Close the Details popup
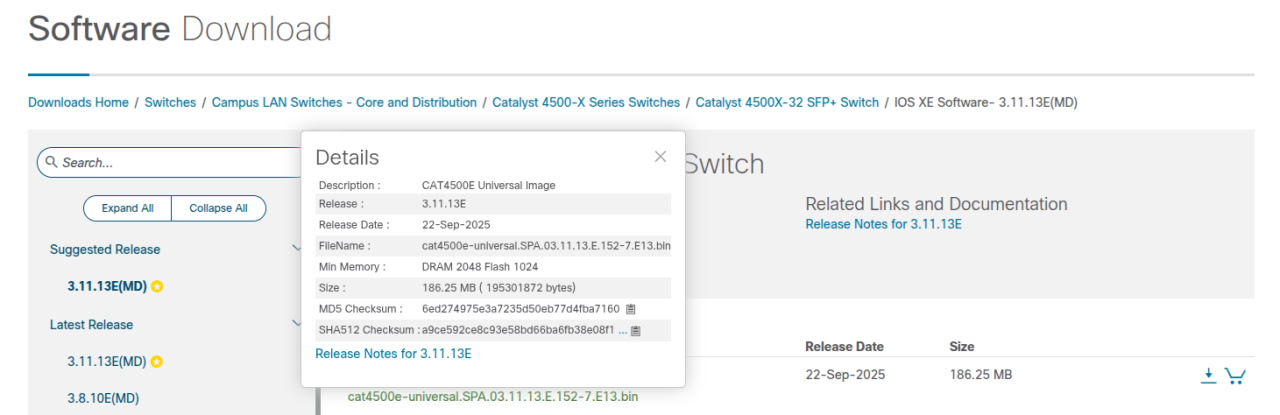 pos(660,157)
